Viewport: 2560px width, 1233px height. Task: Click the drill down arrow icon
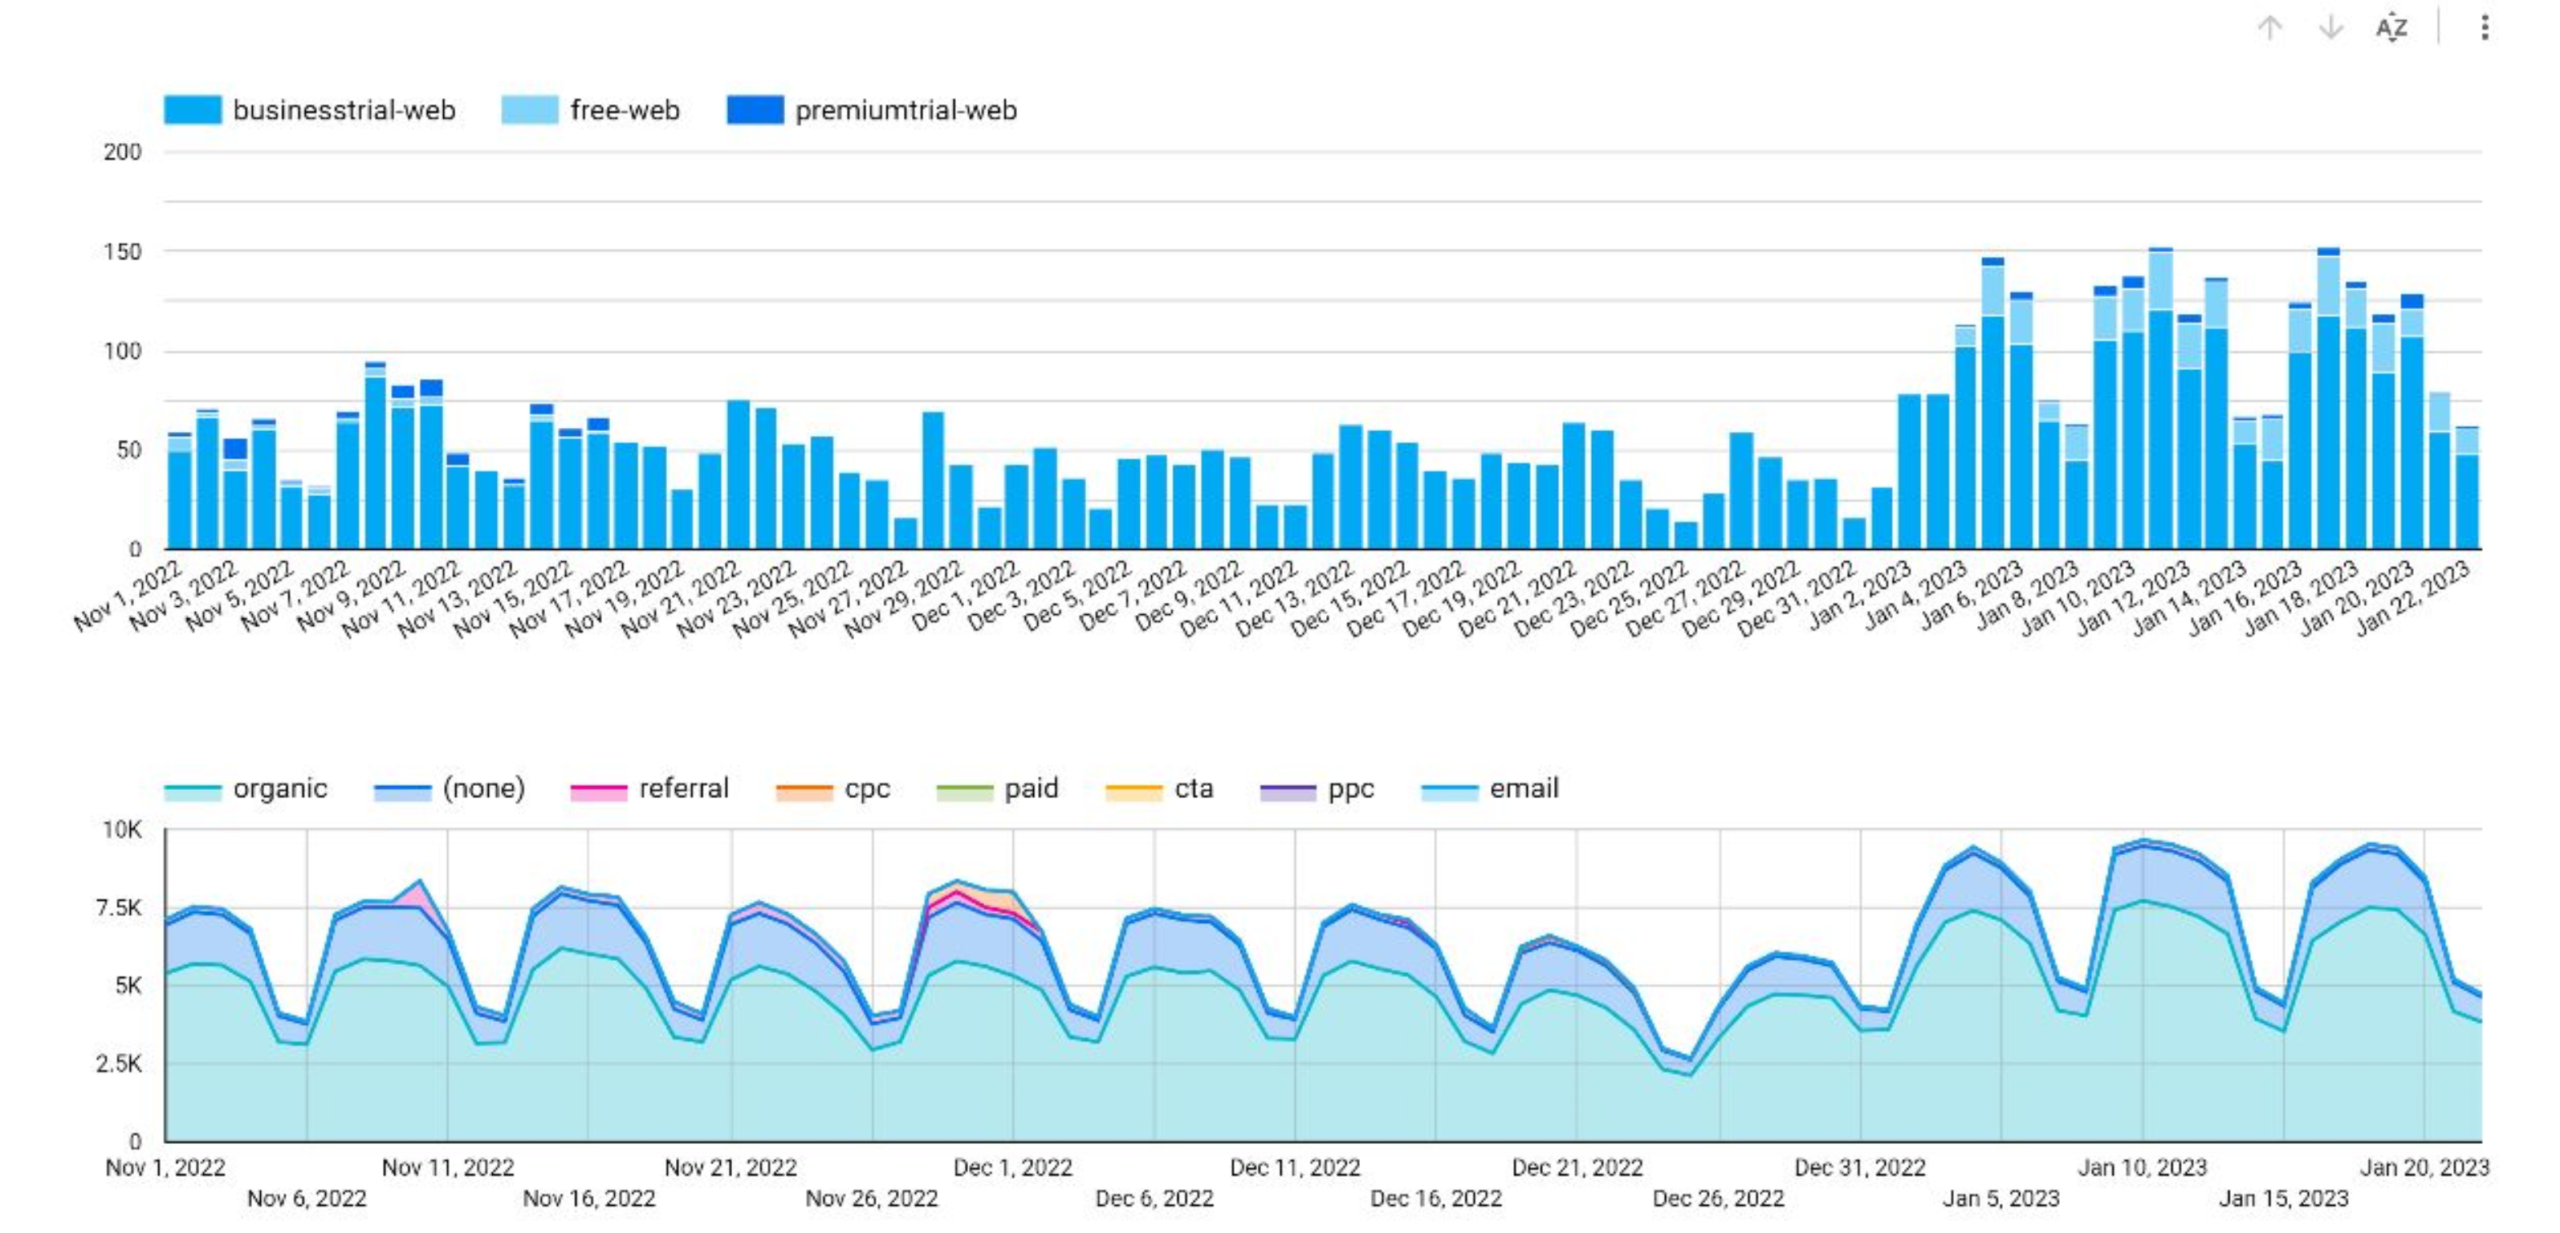coord(2330,27)
